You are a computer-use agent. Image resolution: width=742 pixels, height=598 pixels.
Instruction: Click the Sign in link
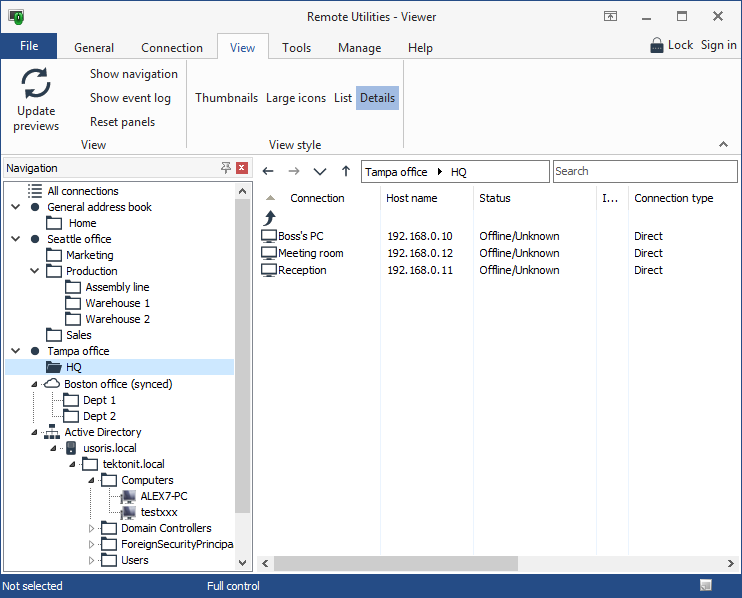718,45
